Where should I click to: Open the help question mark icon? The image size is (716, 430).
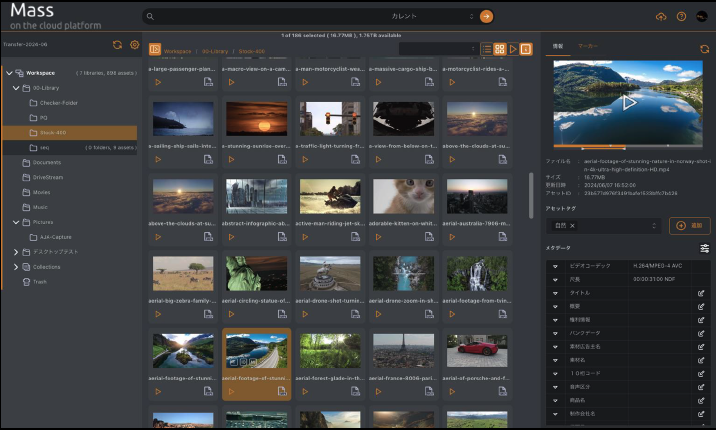(681, 17)
